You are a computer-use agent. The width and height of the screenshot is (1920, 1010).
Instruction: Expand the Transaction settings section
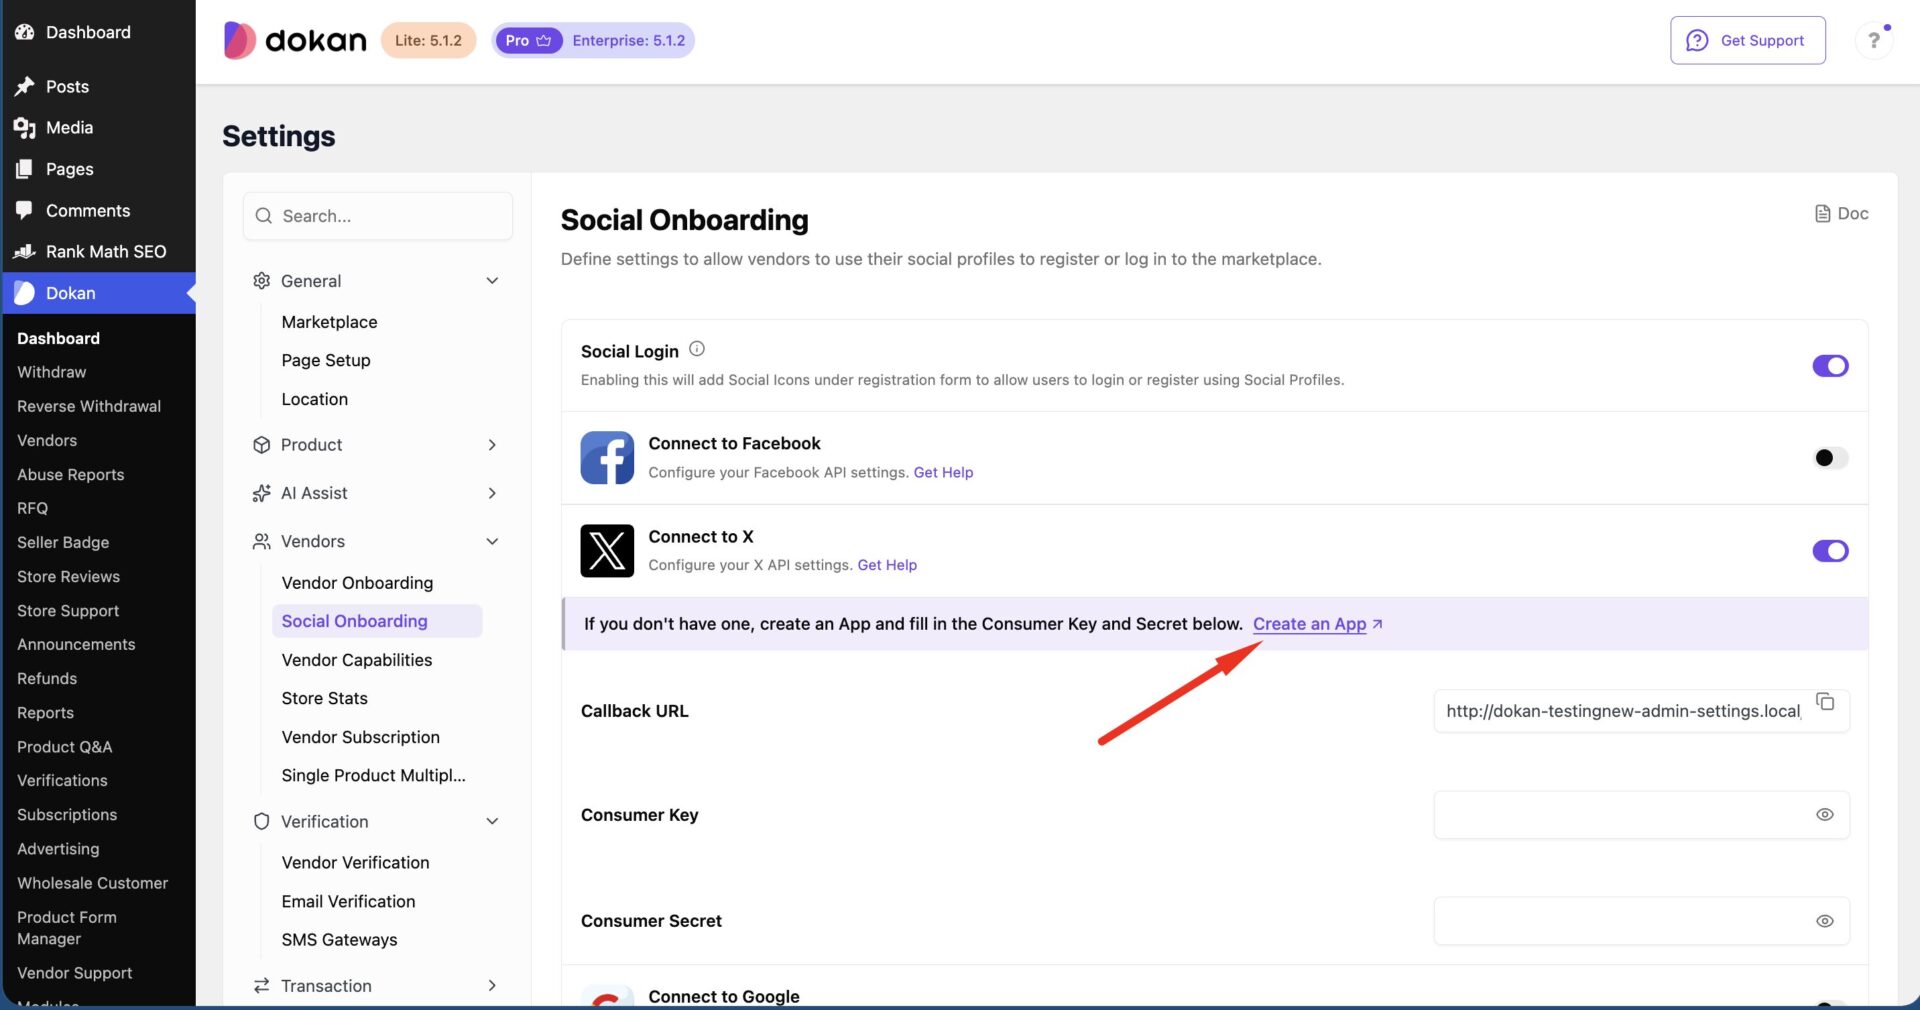[492, 986]
